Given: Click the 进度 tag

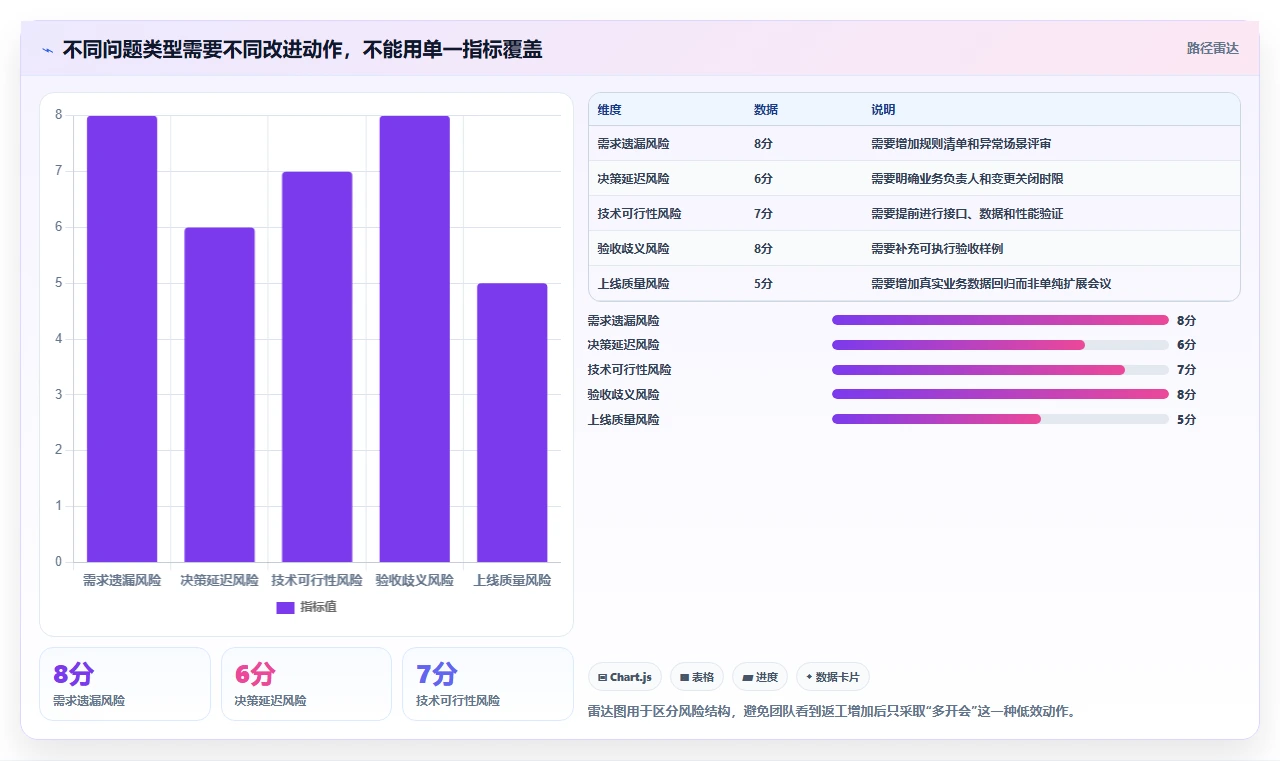Looking at the screenshot, I should click(760, 677).
